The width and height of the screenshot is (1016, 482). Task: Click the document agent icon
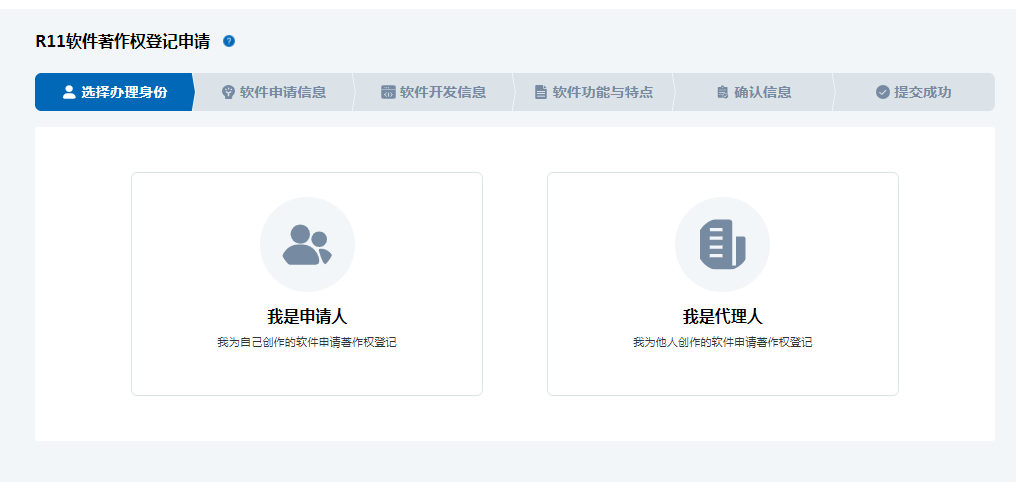click(722, 245)
